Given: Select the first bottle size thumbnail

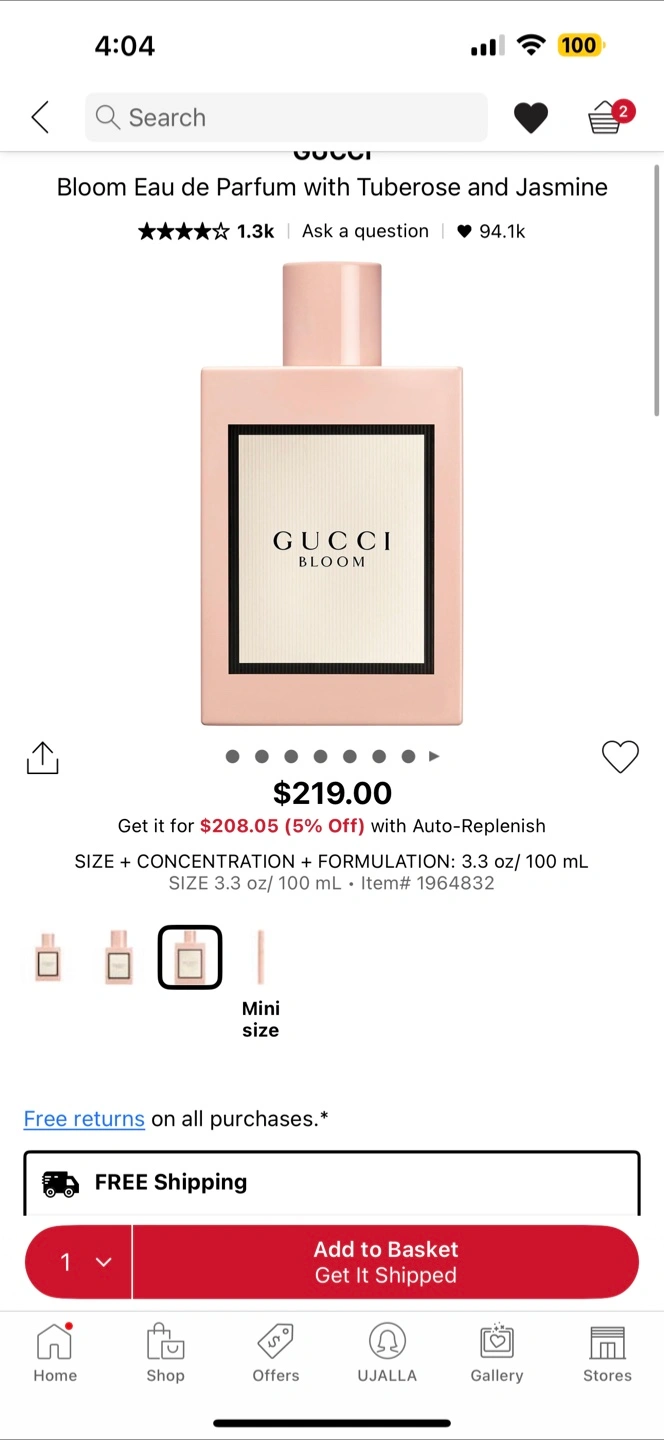Looking at the screenshot, I should pos(47,957).
